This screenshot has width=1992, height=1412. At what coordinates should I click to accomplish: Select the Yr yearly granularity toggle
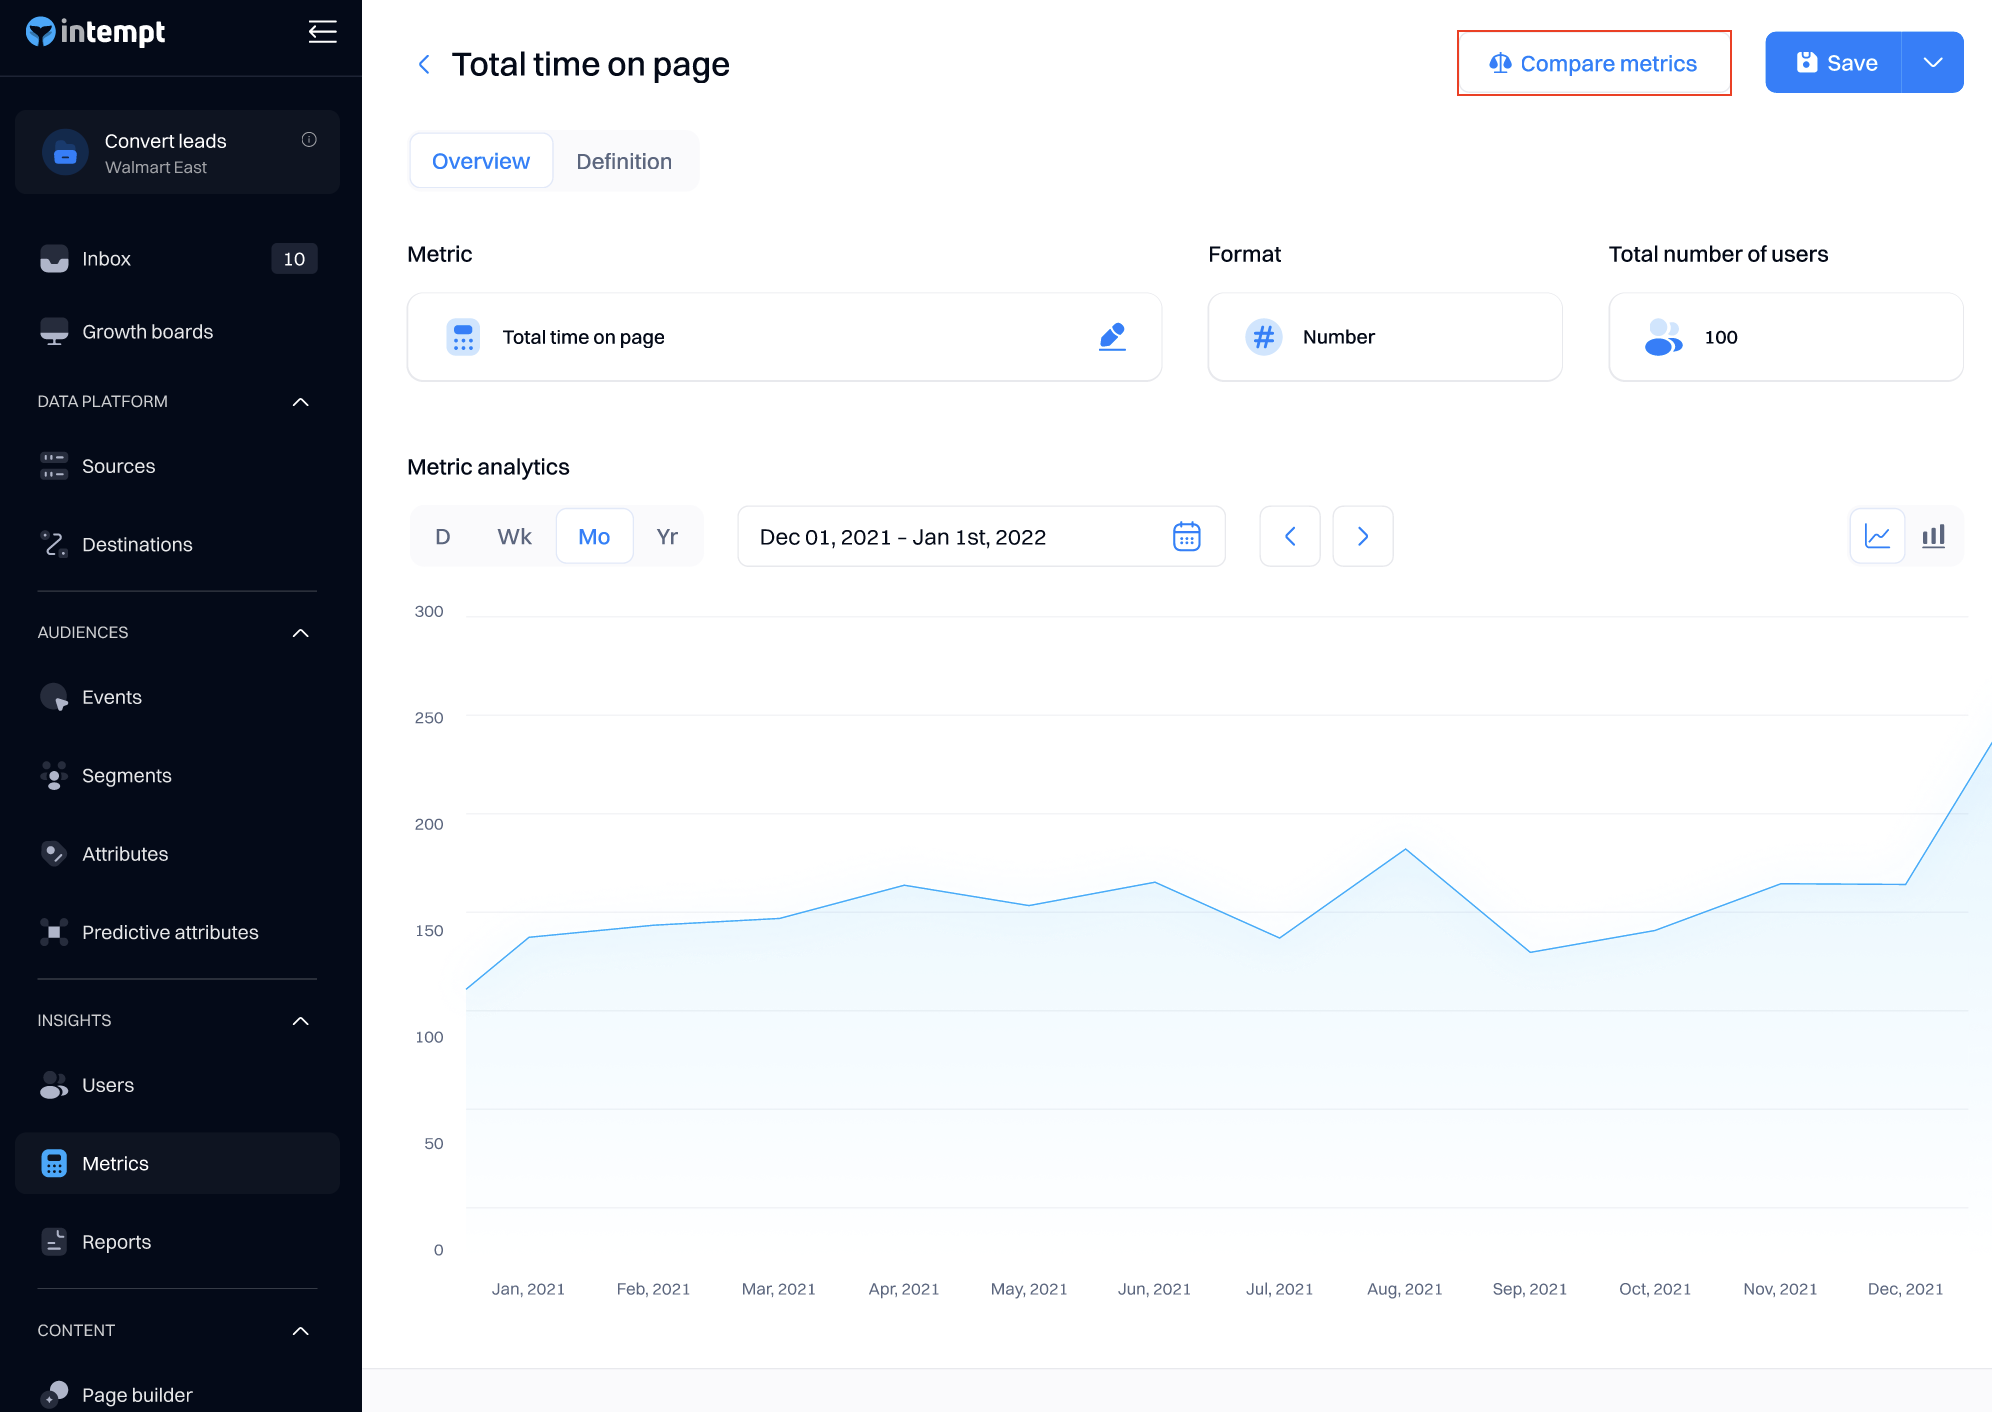pyautogui.click(x=667, y=537)
